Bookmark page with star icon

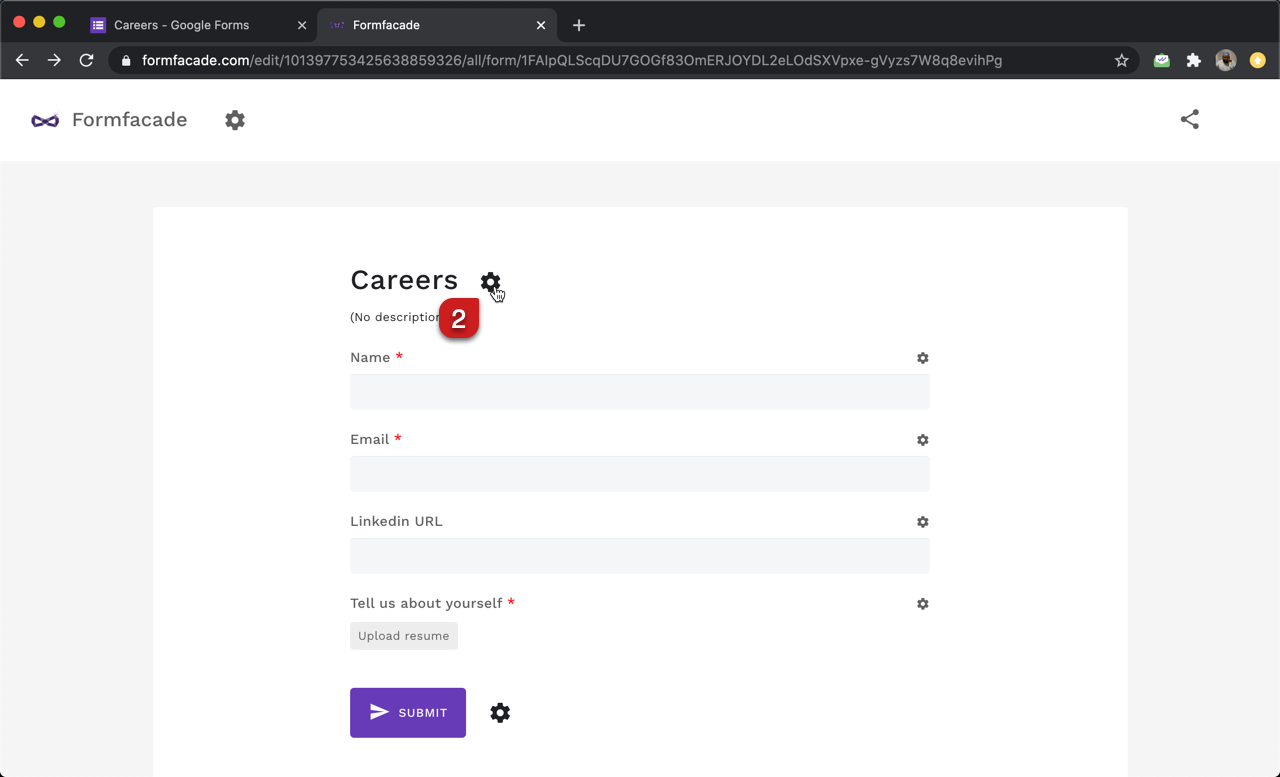click(1121, 60)
